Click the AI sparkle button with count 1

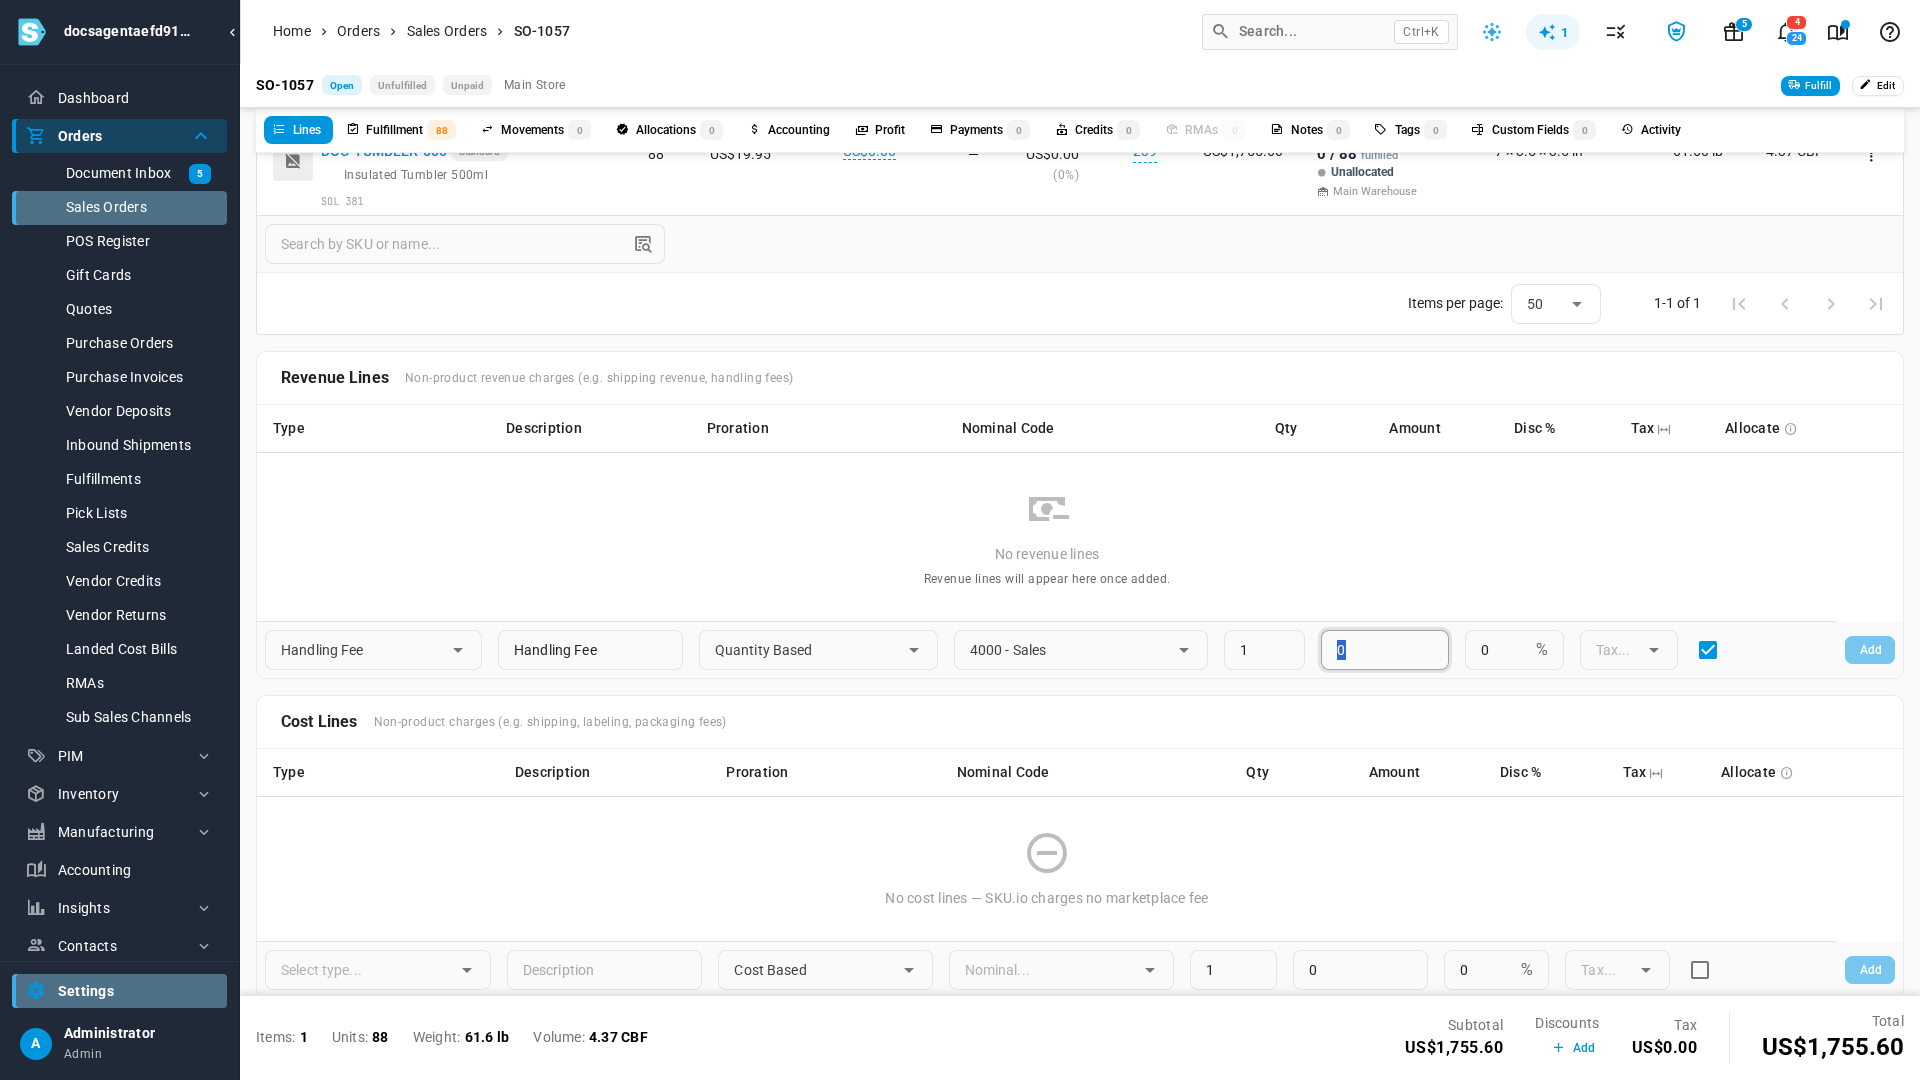click(x=1552, y=32)
